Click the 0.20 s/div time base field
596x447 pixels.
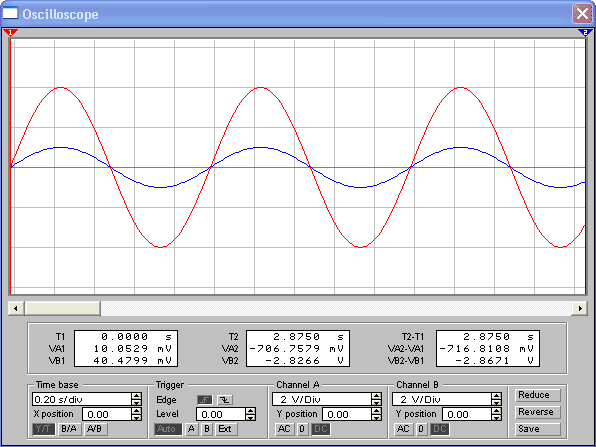coord(82,399)
